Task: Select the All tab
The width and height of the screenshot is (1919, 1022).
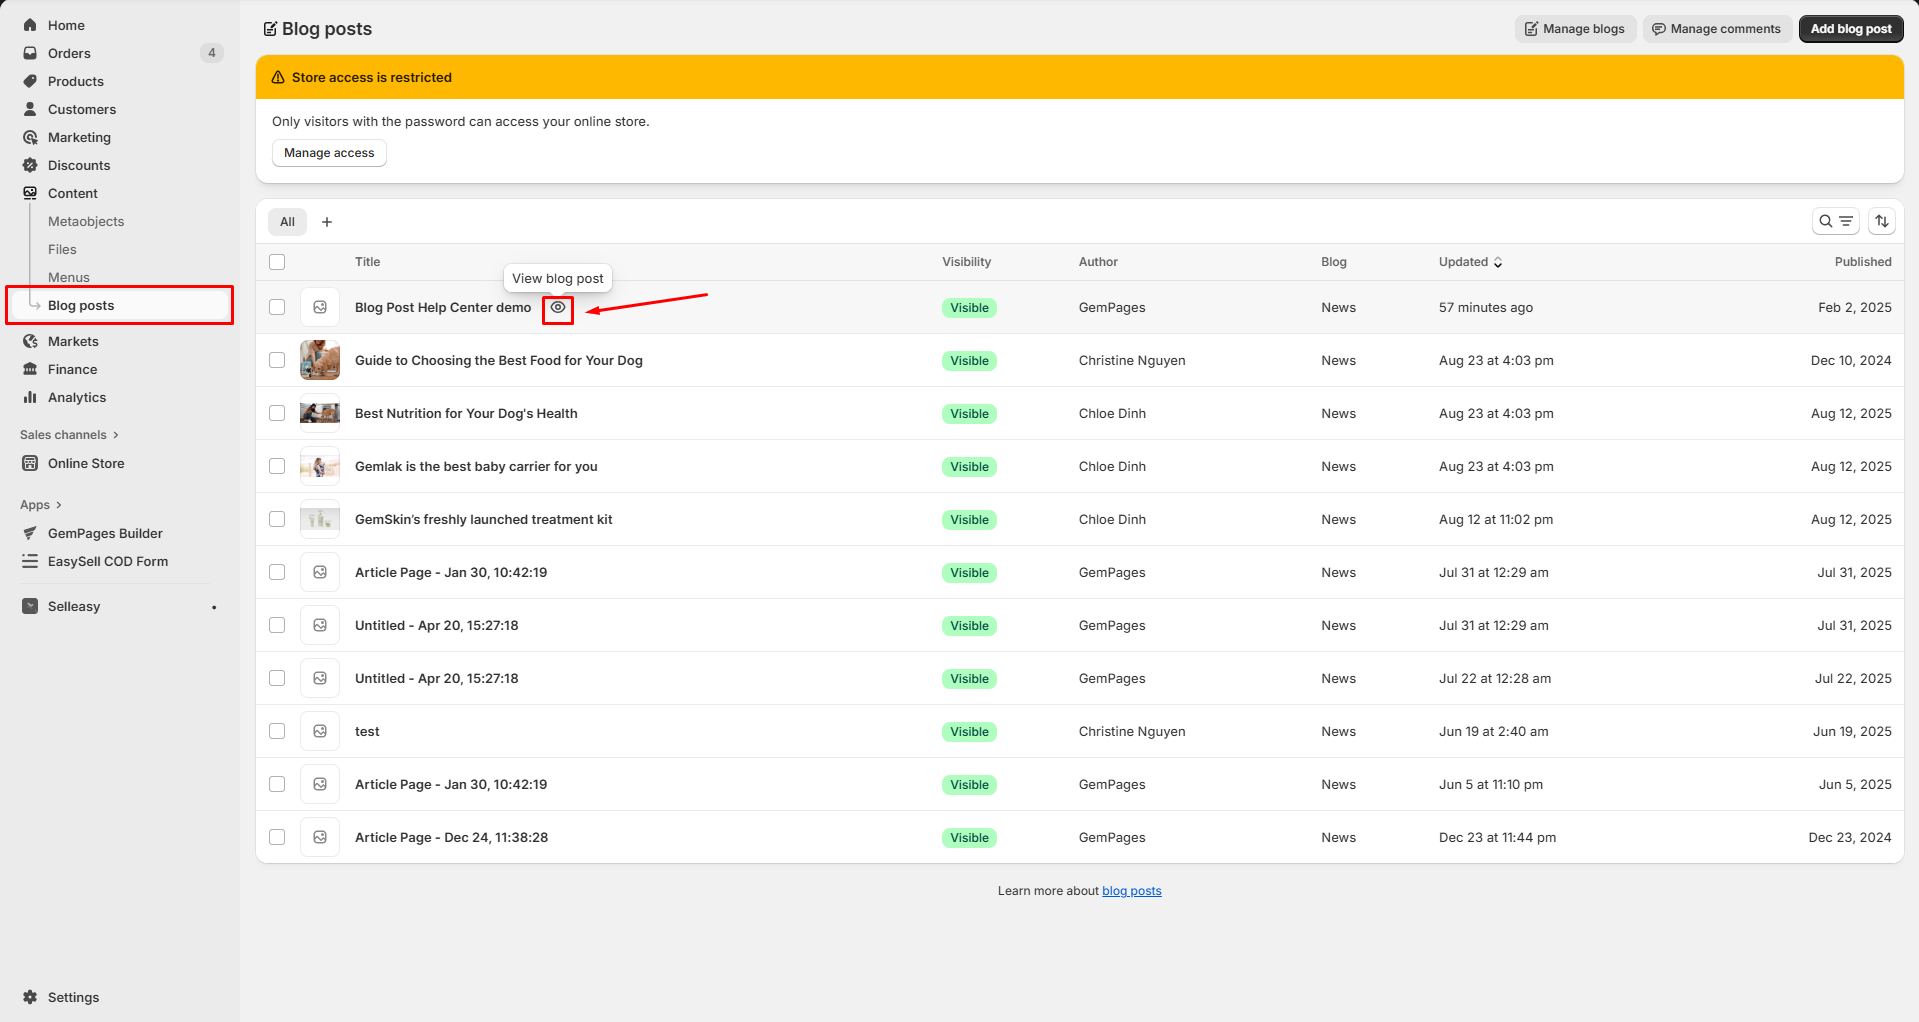Action: point(287,222)
